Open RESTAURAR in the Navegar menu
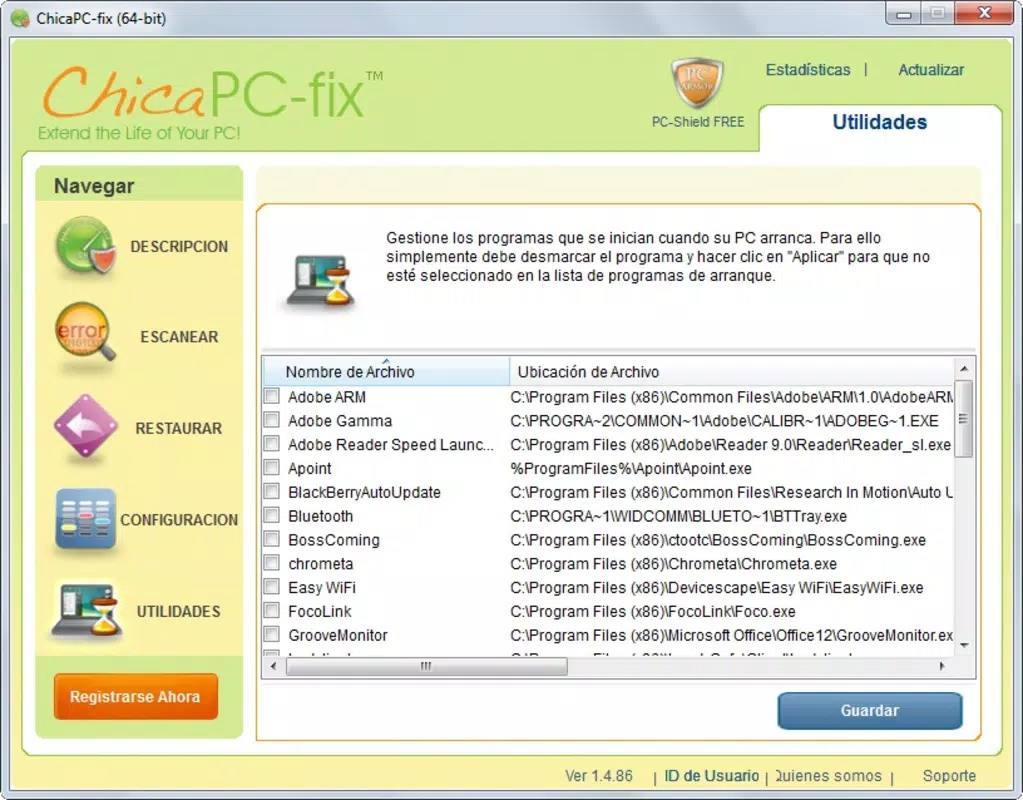 [x=178, y=428]
